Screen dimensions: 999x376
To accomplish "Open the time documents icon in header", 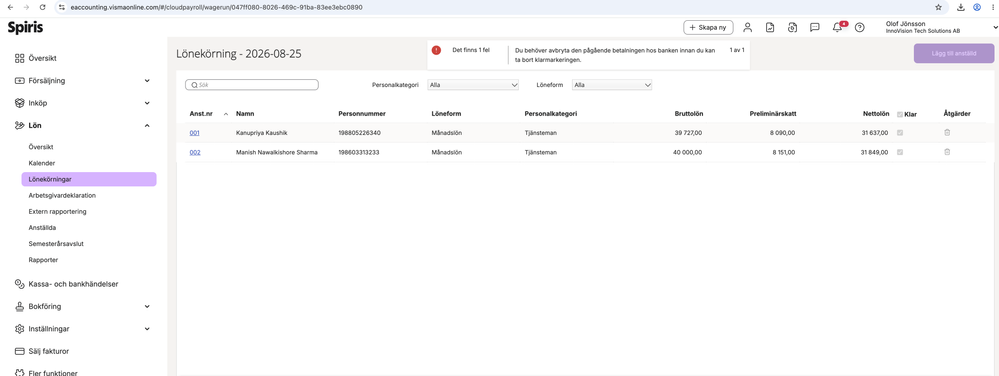I will click(x=792, y=27).
